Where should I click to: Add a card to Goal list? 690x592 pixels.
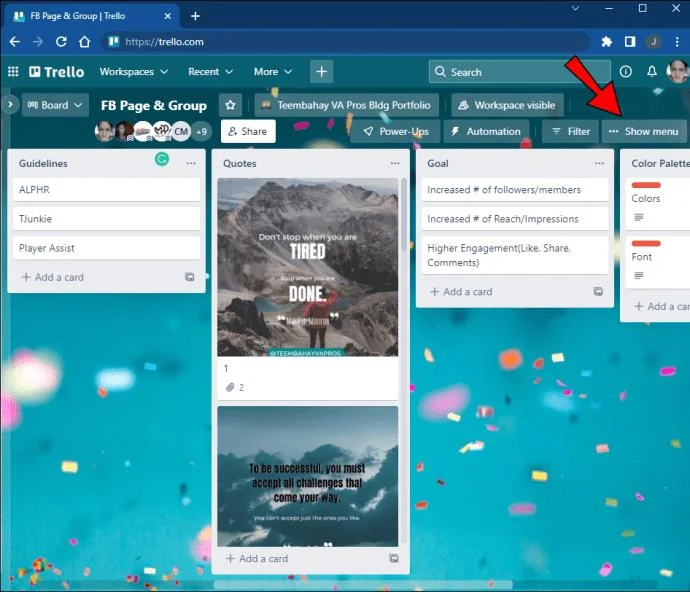pos(461,292)
